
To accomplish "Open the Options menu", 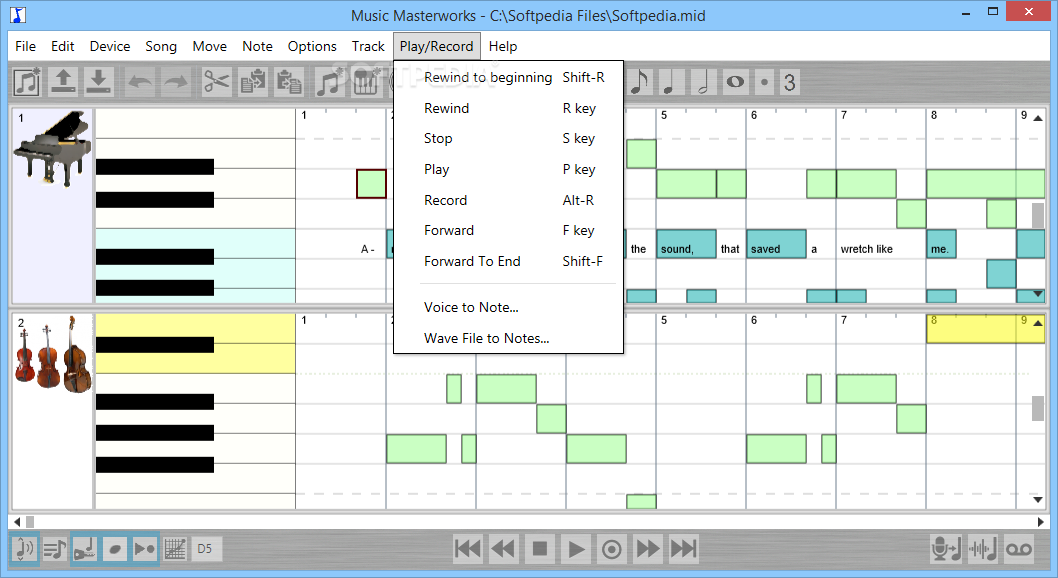I will tap(312, 47).
